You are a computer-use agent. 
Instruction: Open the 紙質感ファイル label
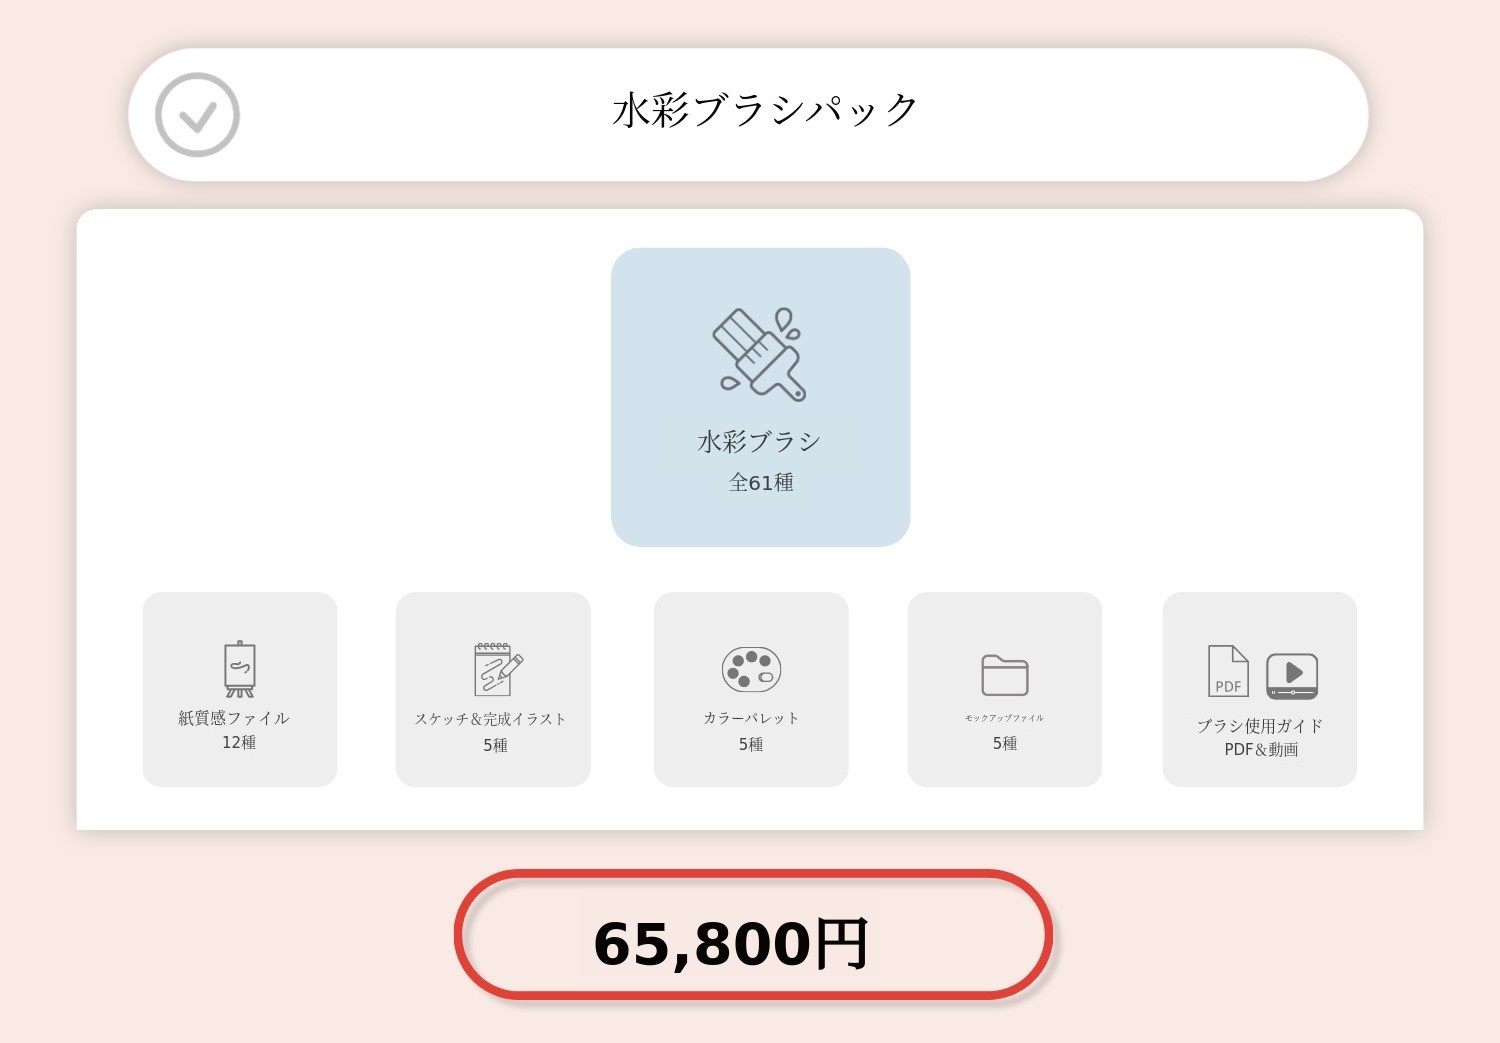234,718
